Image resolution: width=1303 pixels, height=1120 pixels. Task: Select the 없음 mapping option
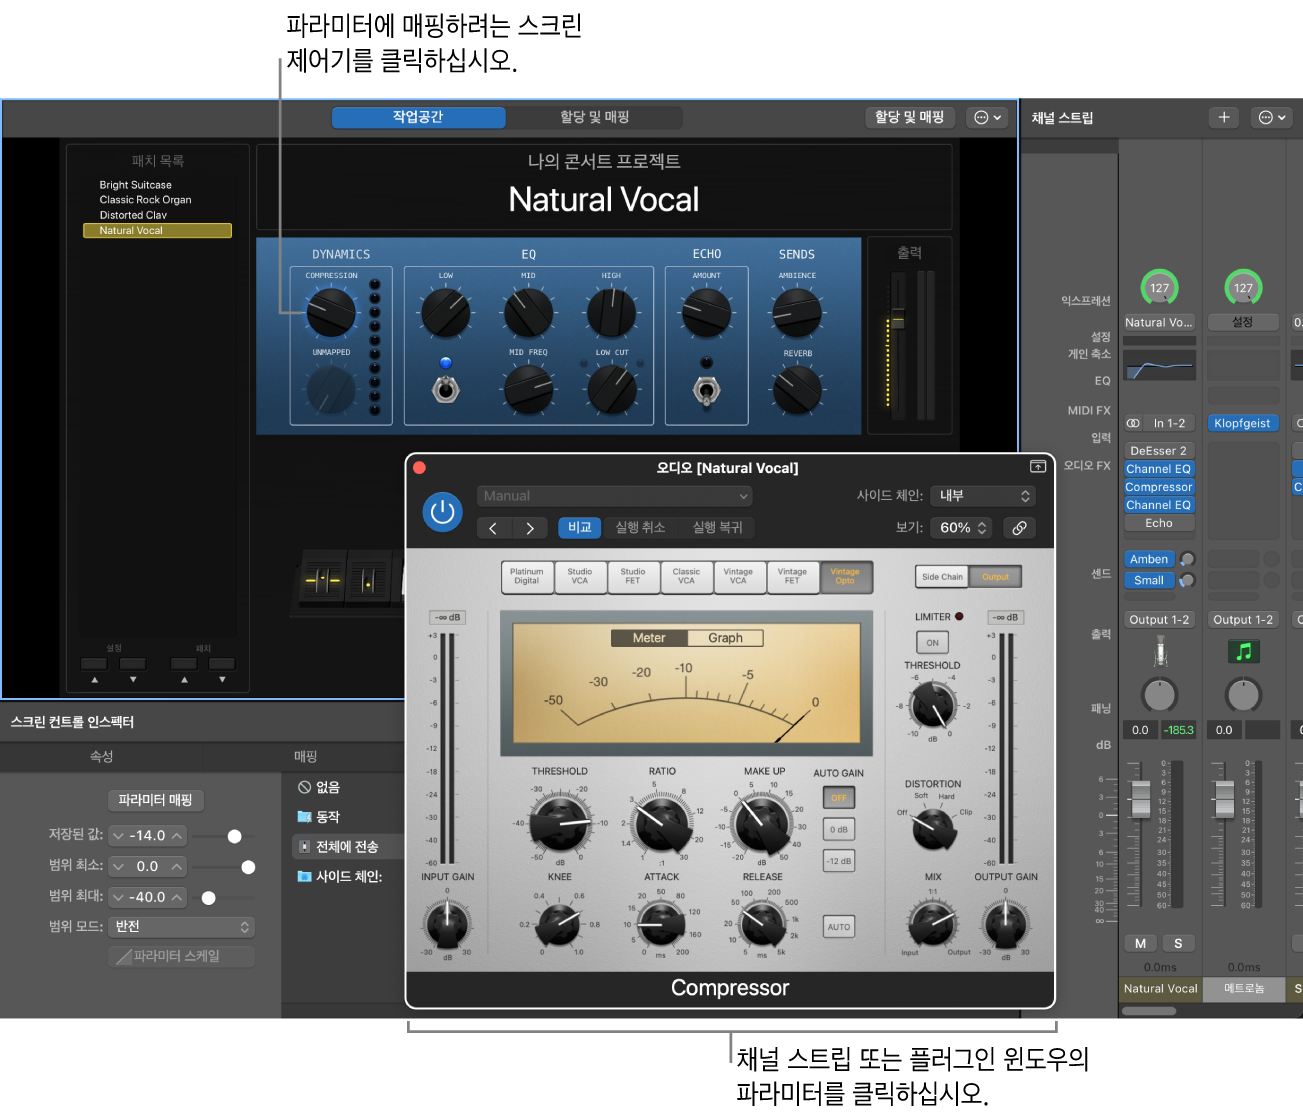coord(319,787)
